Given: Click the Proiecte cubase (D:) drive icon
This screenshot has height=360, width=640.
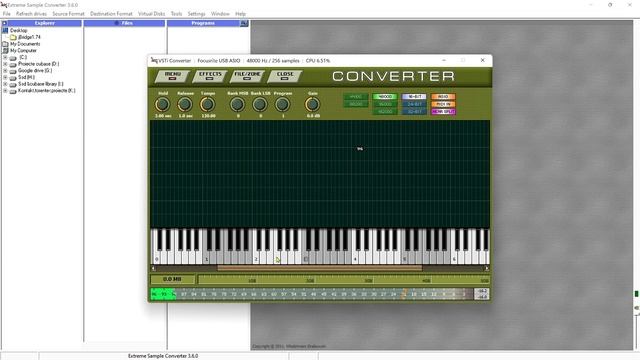Looking at the screenshot, I should tap(13, 64).
